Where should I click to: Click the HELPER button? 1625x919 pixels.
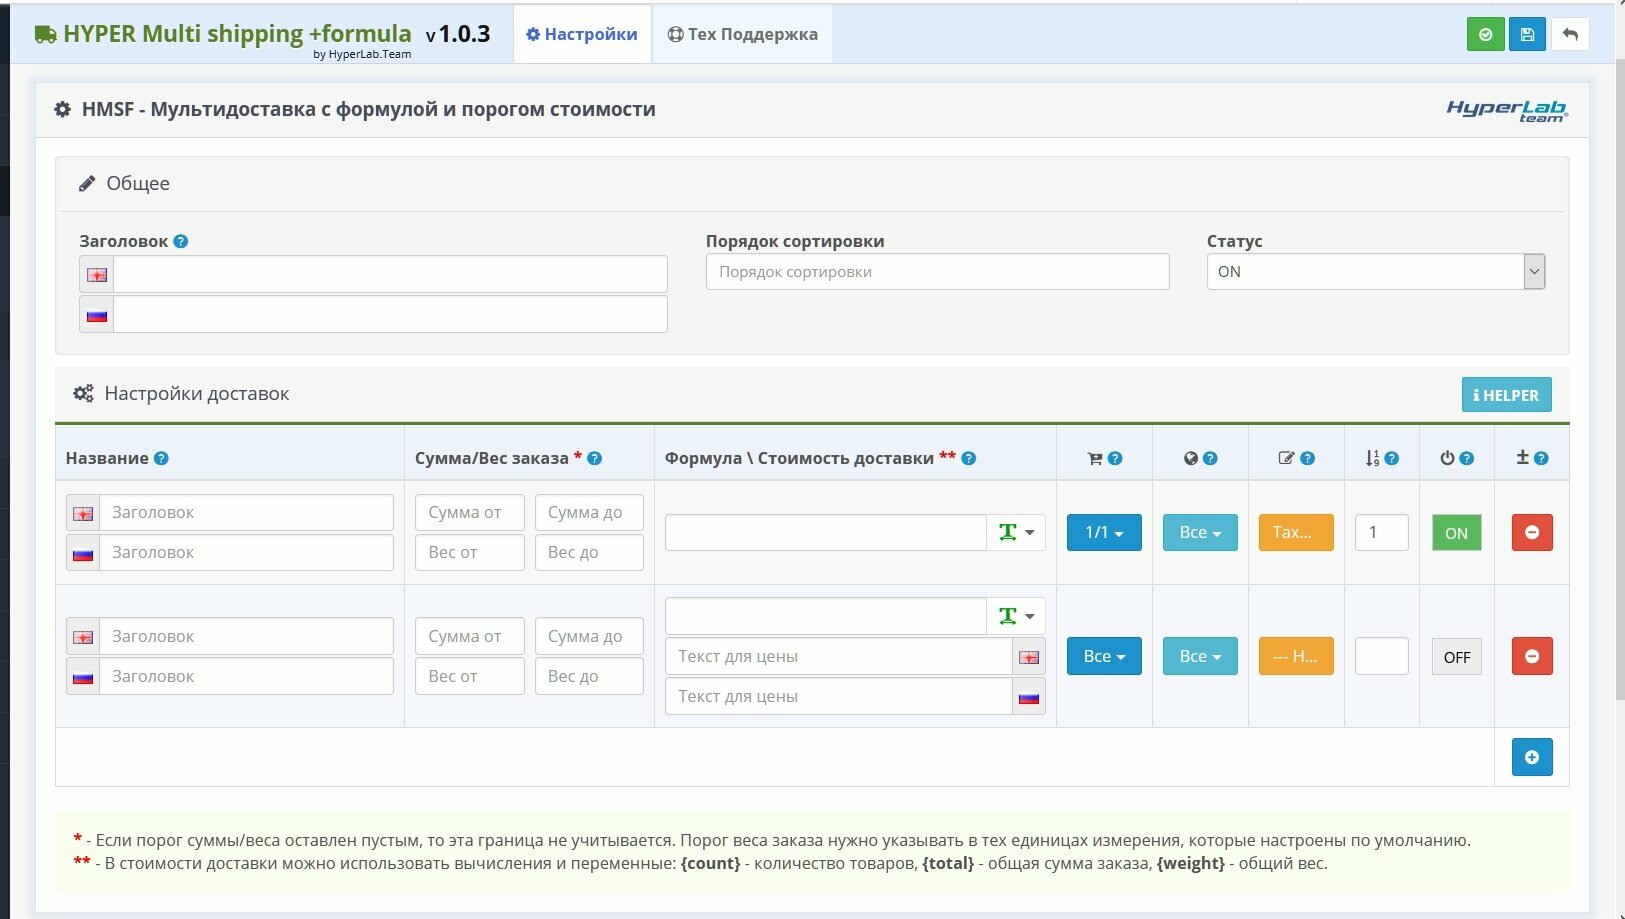[x=1506, y=395]
